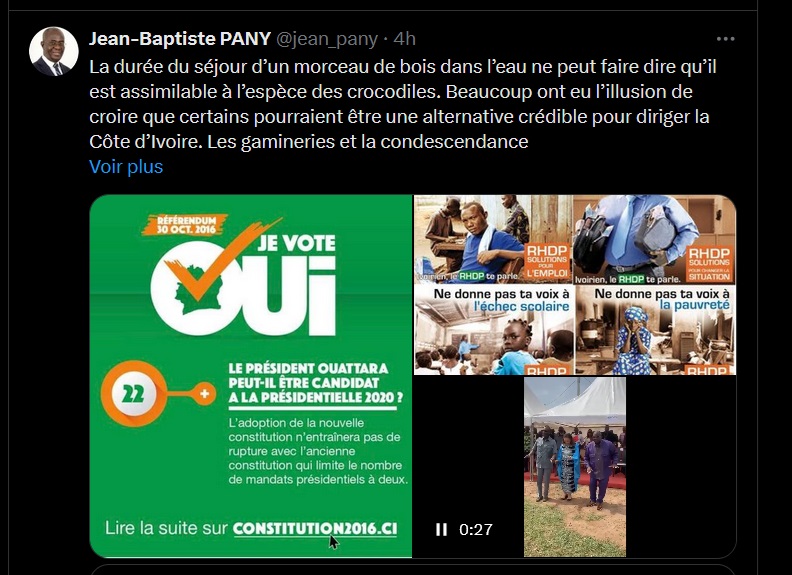Open the tweet's 4h timestamp

(404, 39)
